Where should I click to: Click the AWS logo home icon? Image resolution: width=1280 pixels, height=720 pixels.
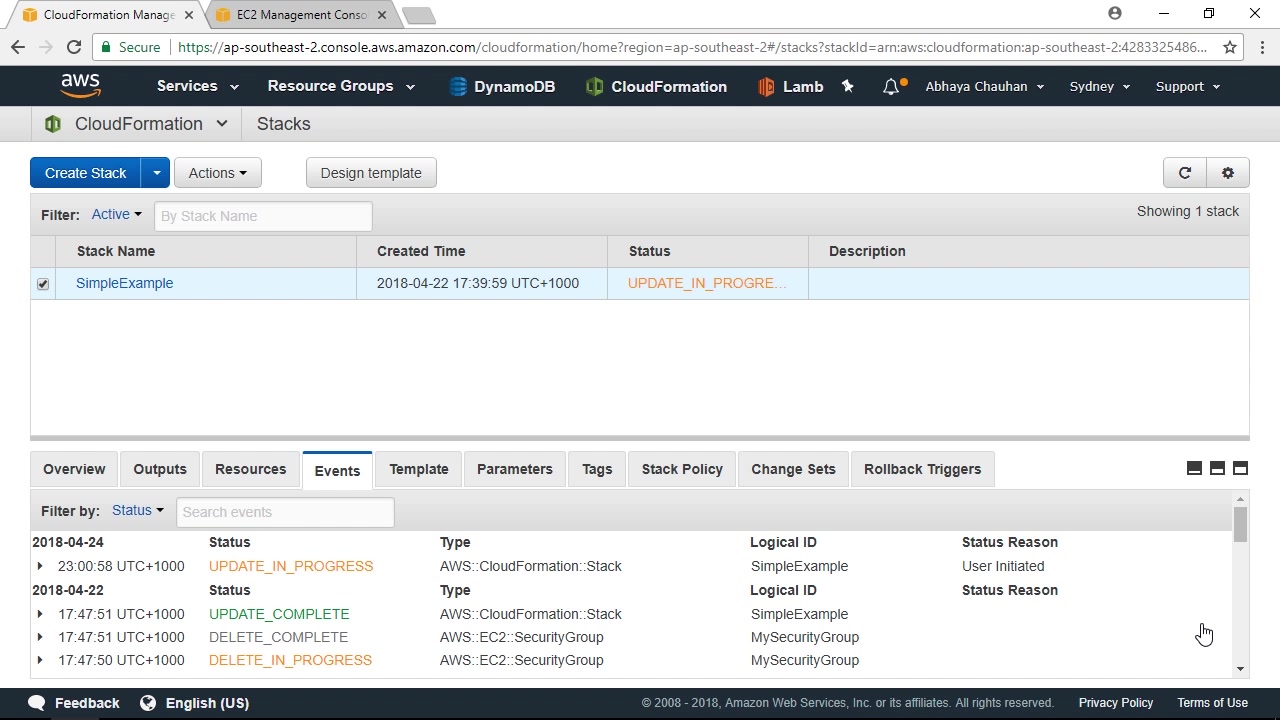(x=80, y=86)
